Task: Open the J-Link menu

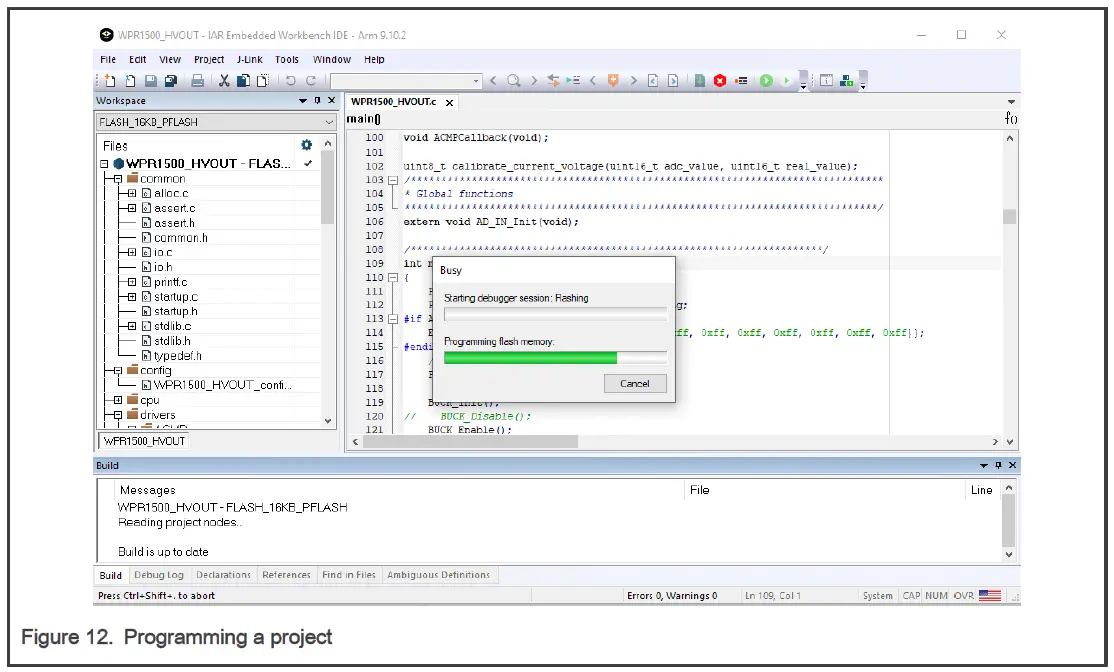Action: [x=249, y=60]
